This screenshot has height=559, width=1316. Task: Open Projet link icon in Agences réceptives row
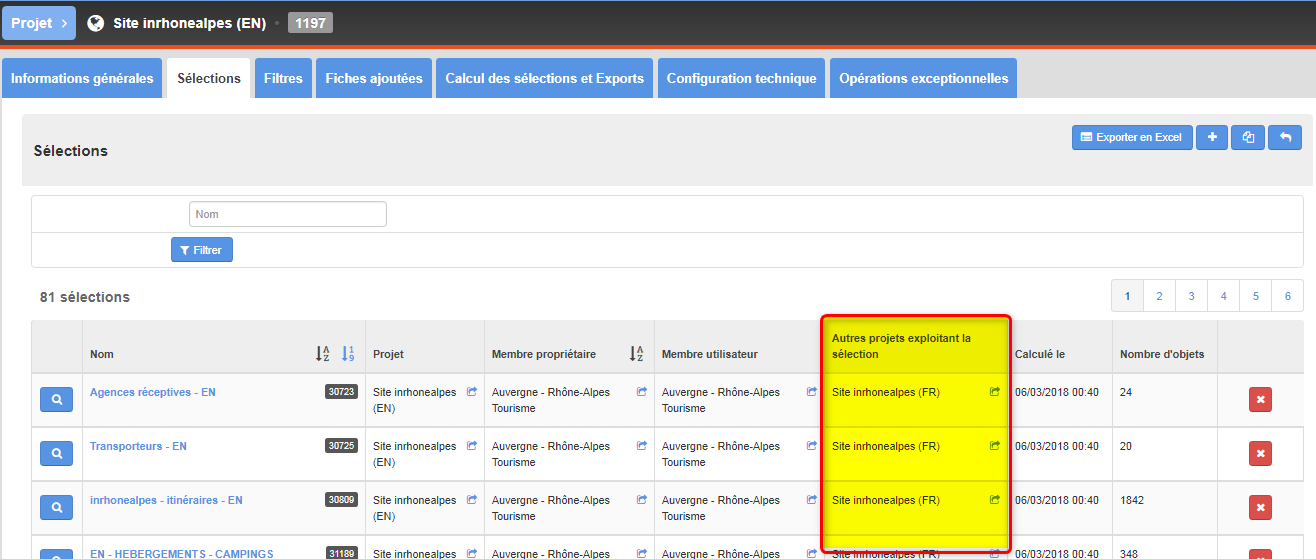click(x=472, y=392)
